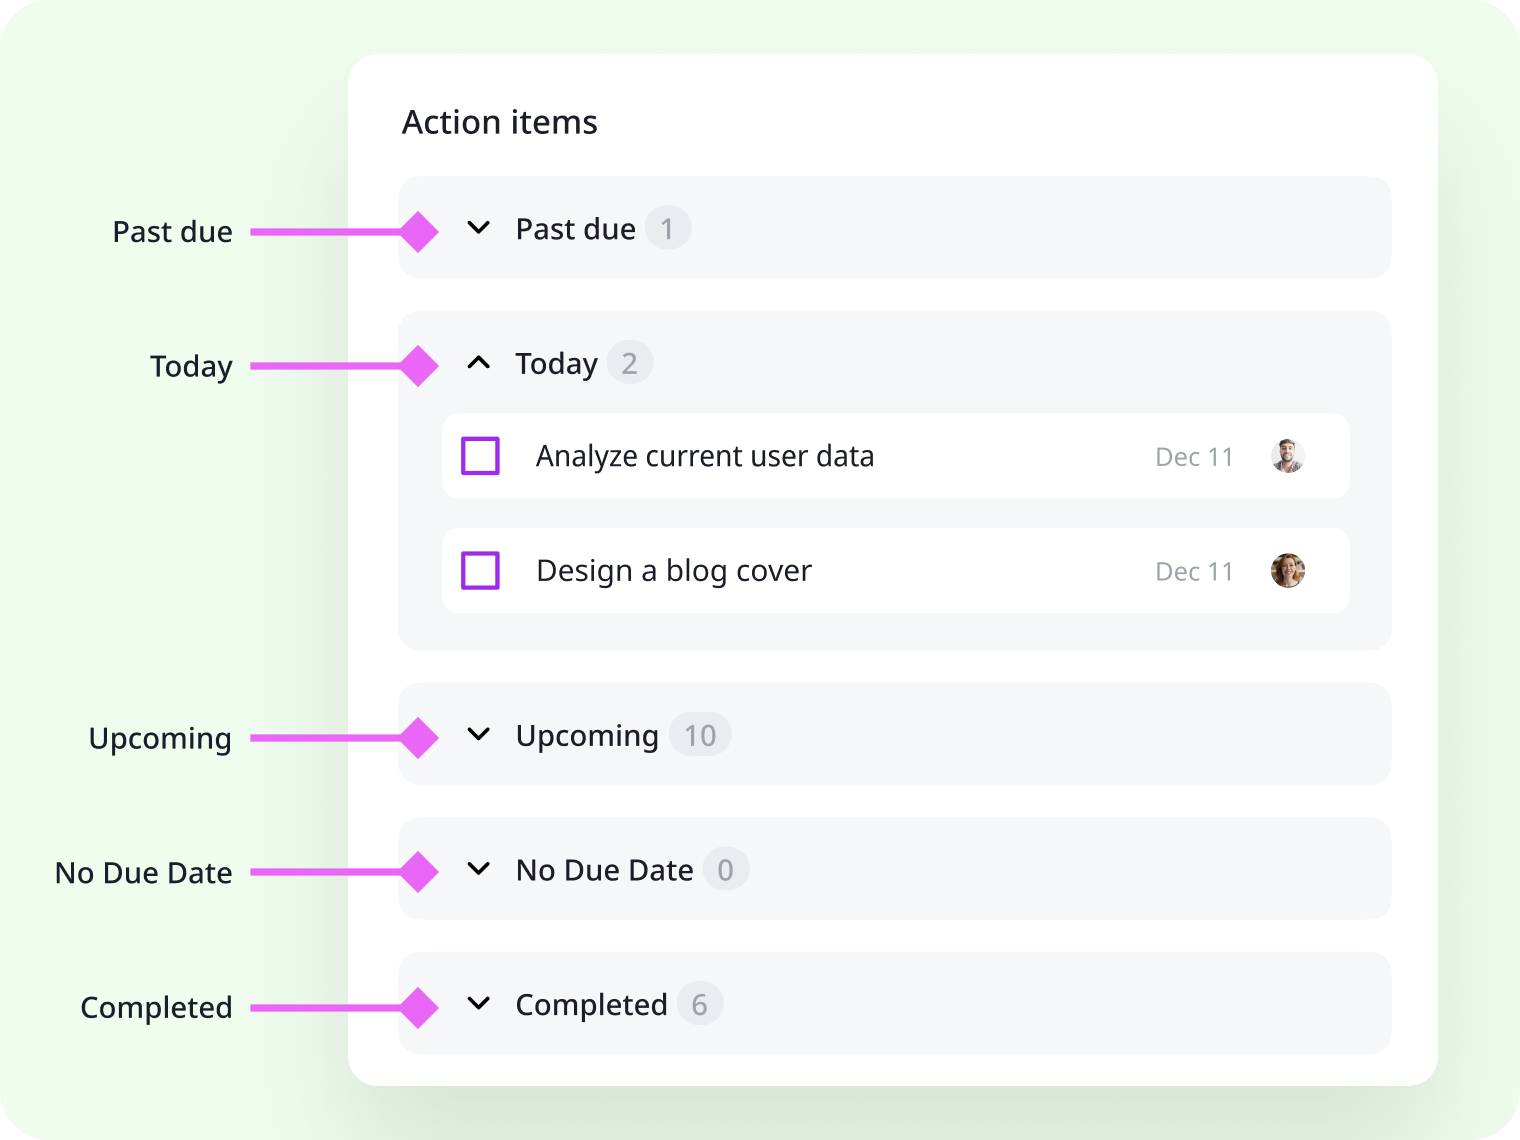The height and width of the screenshot is (1140, 1520).
Task: Select the Action items heading
Action: coord(500,122)
